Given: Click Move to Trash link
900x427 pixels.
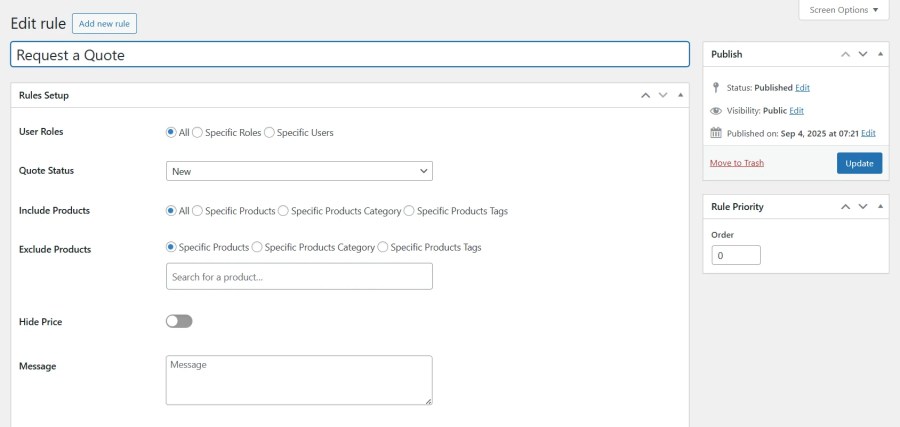Looking at the screenshot, I should 737,163.
